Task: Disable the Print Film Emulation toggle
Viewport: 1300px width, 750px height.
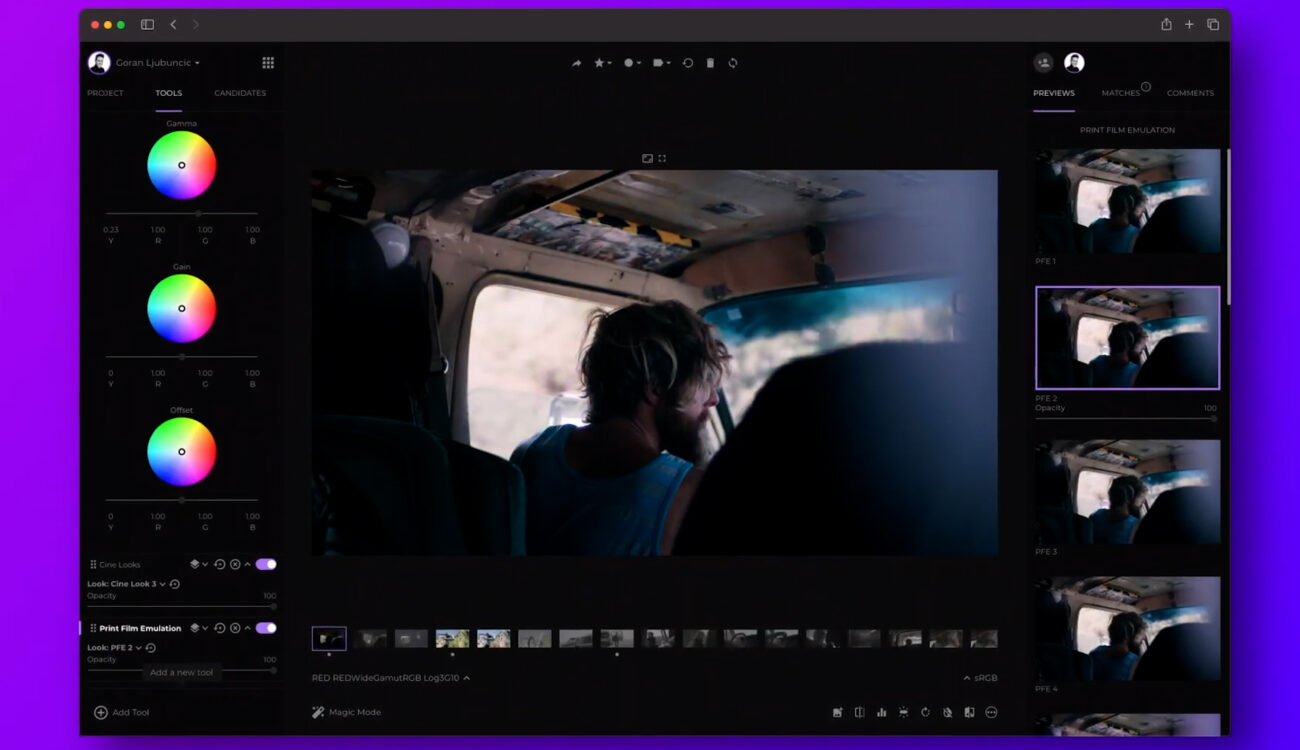Action: [266, 628]
